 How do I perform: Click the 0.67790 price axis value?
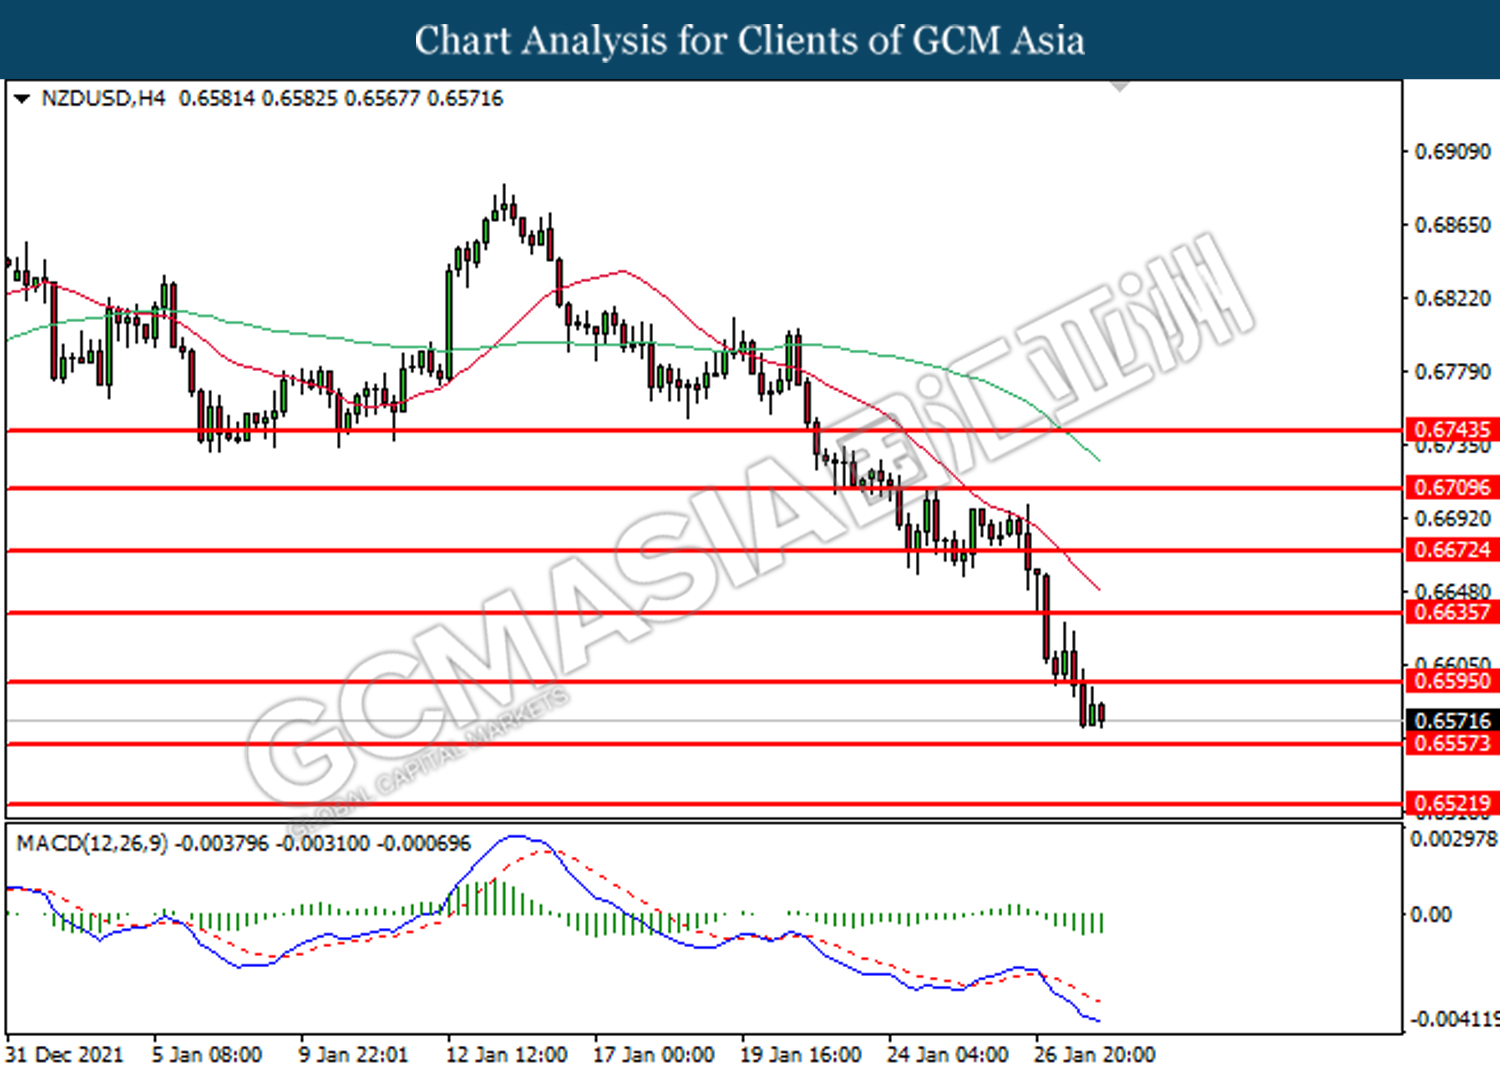1452,372
